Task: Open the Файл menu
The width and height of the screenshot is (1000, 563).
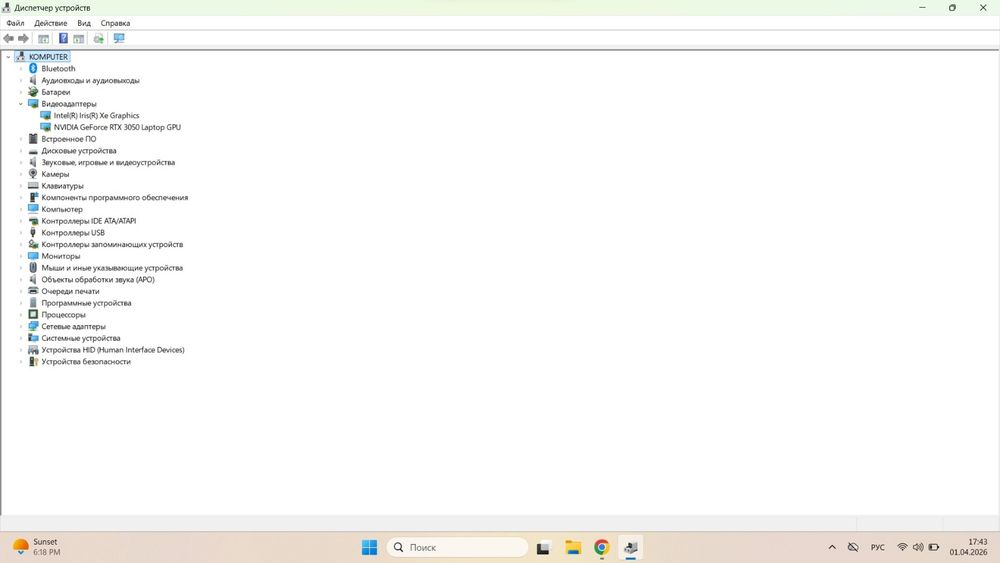Action: [15, 23]
